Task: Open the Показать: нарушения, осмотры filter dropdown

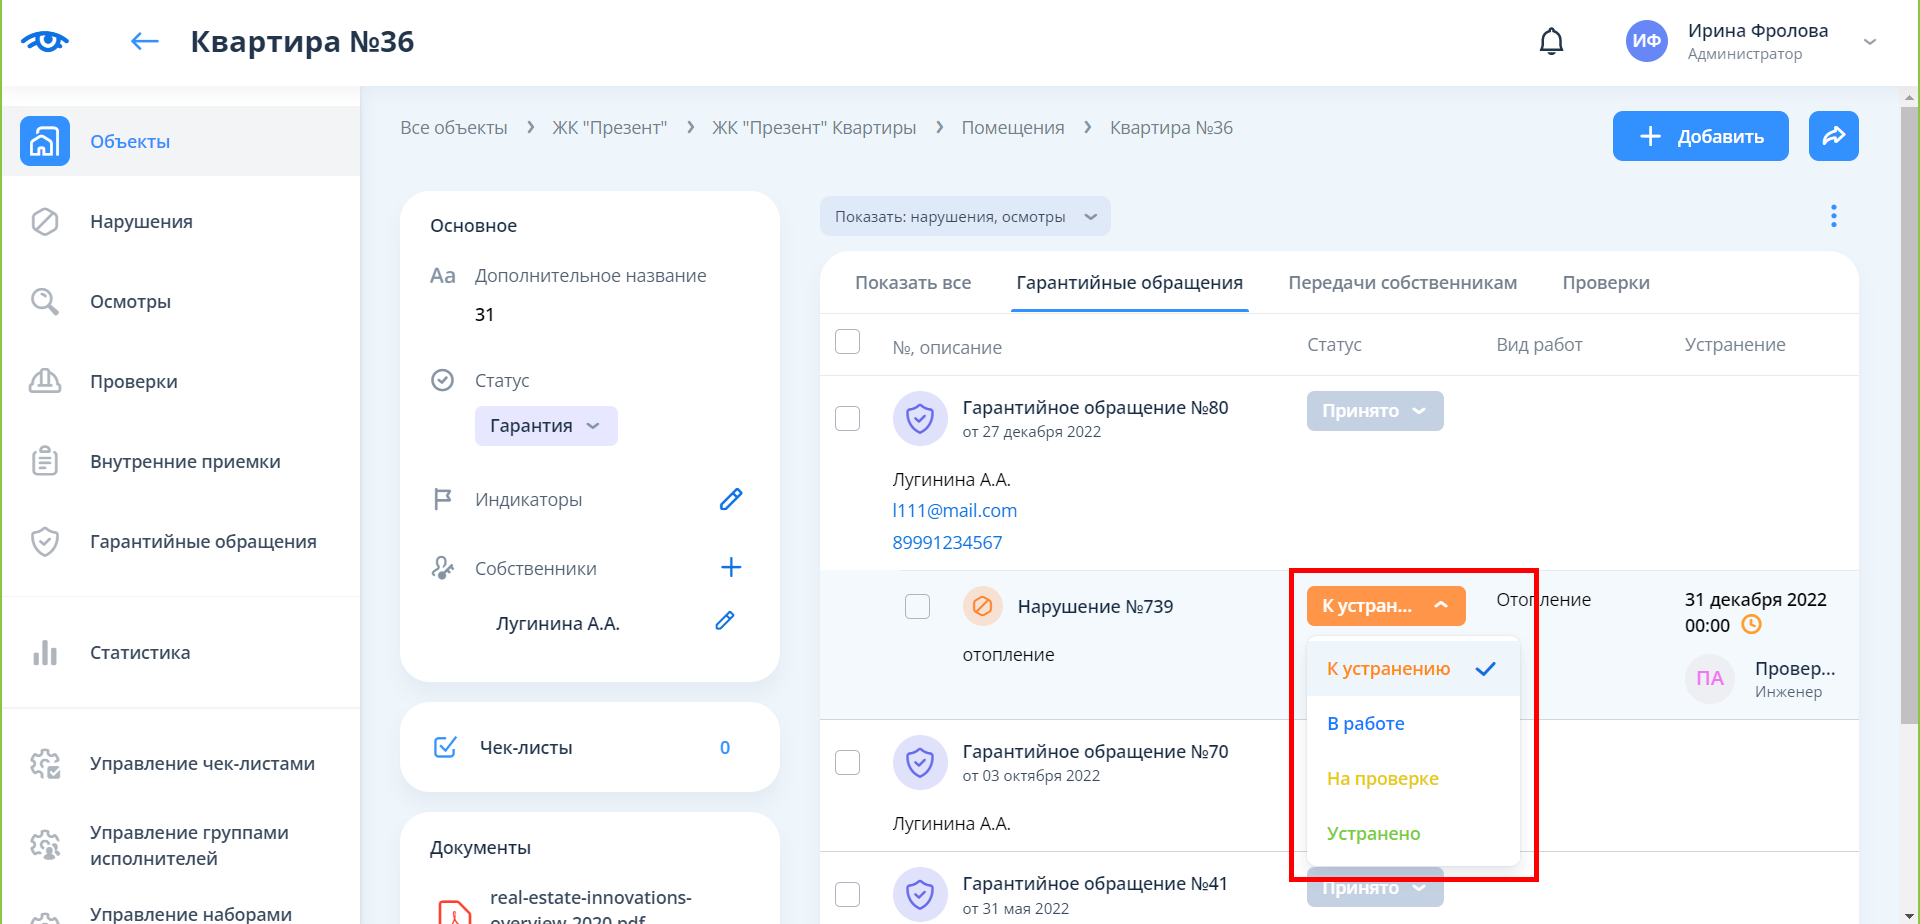Action: [x=964, y=217]
